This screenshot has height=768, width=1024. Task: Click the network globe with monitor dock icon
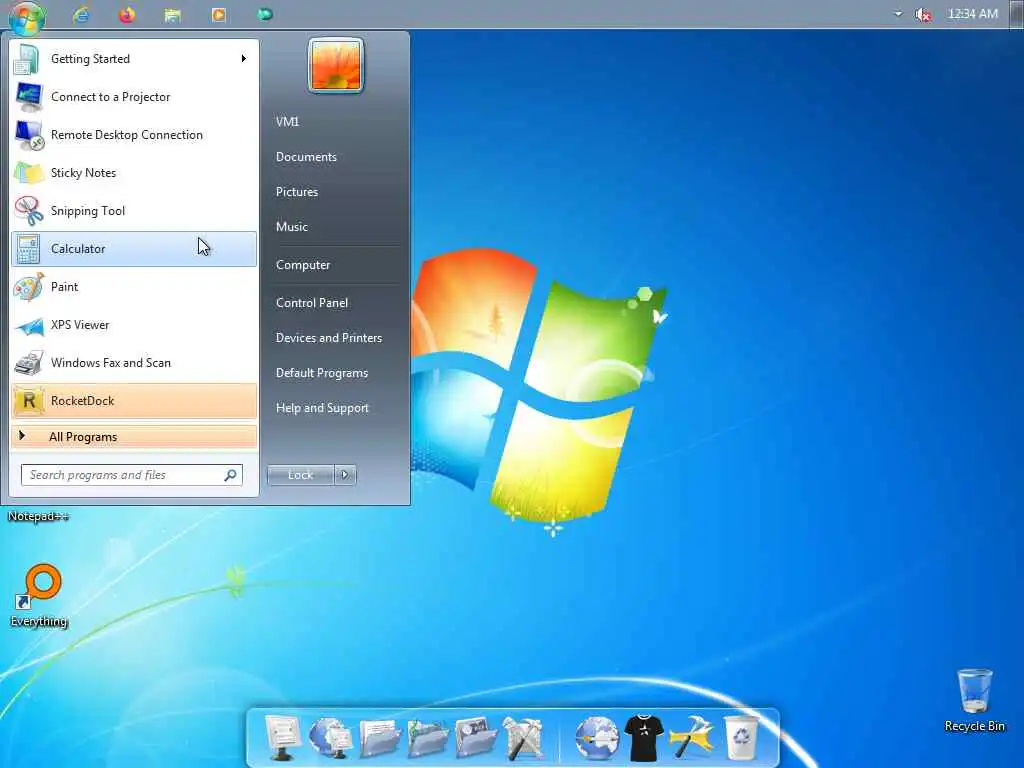(331, 738)
